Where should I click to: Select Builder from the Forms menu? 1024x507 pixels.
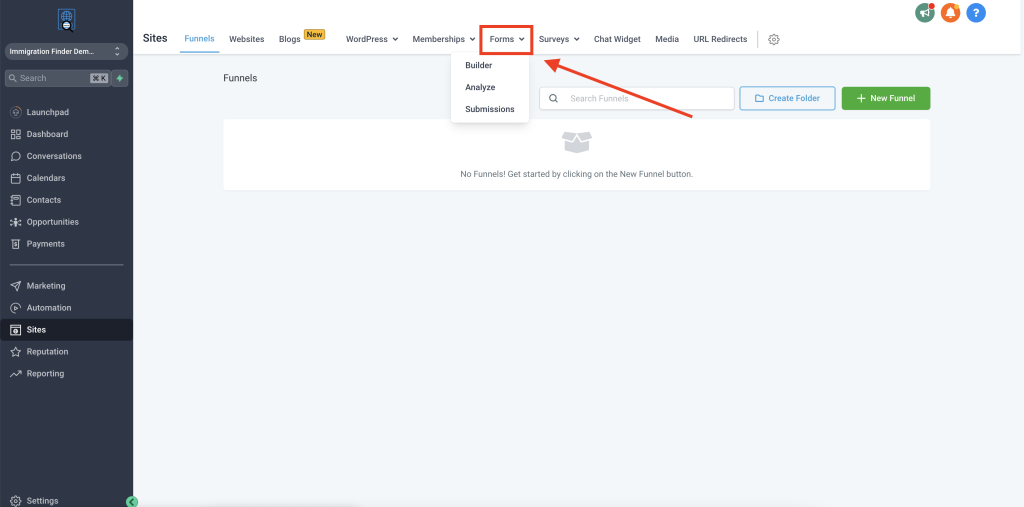click(479, 66)
